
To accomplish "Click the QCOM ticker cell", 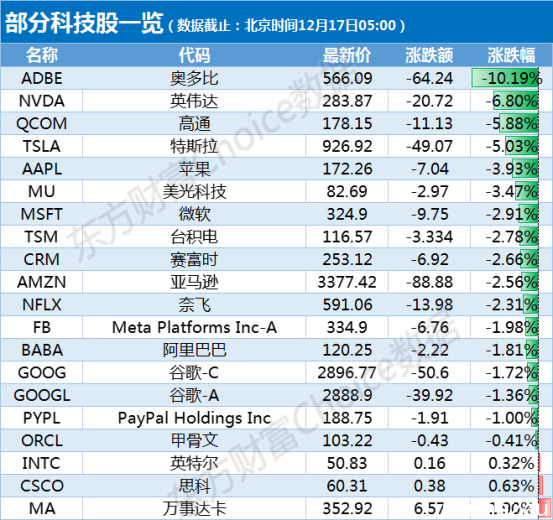I will (42, 123).
